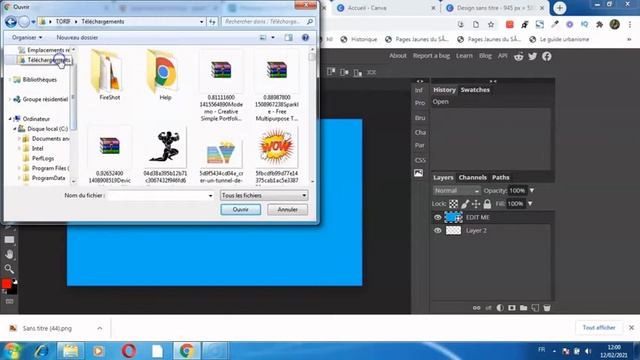640x360 pixels.
Task: Switch to the History tab in Photopea
Action: tap(444, 90)
